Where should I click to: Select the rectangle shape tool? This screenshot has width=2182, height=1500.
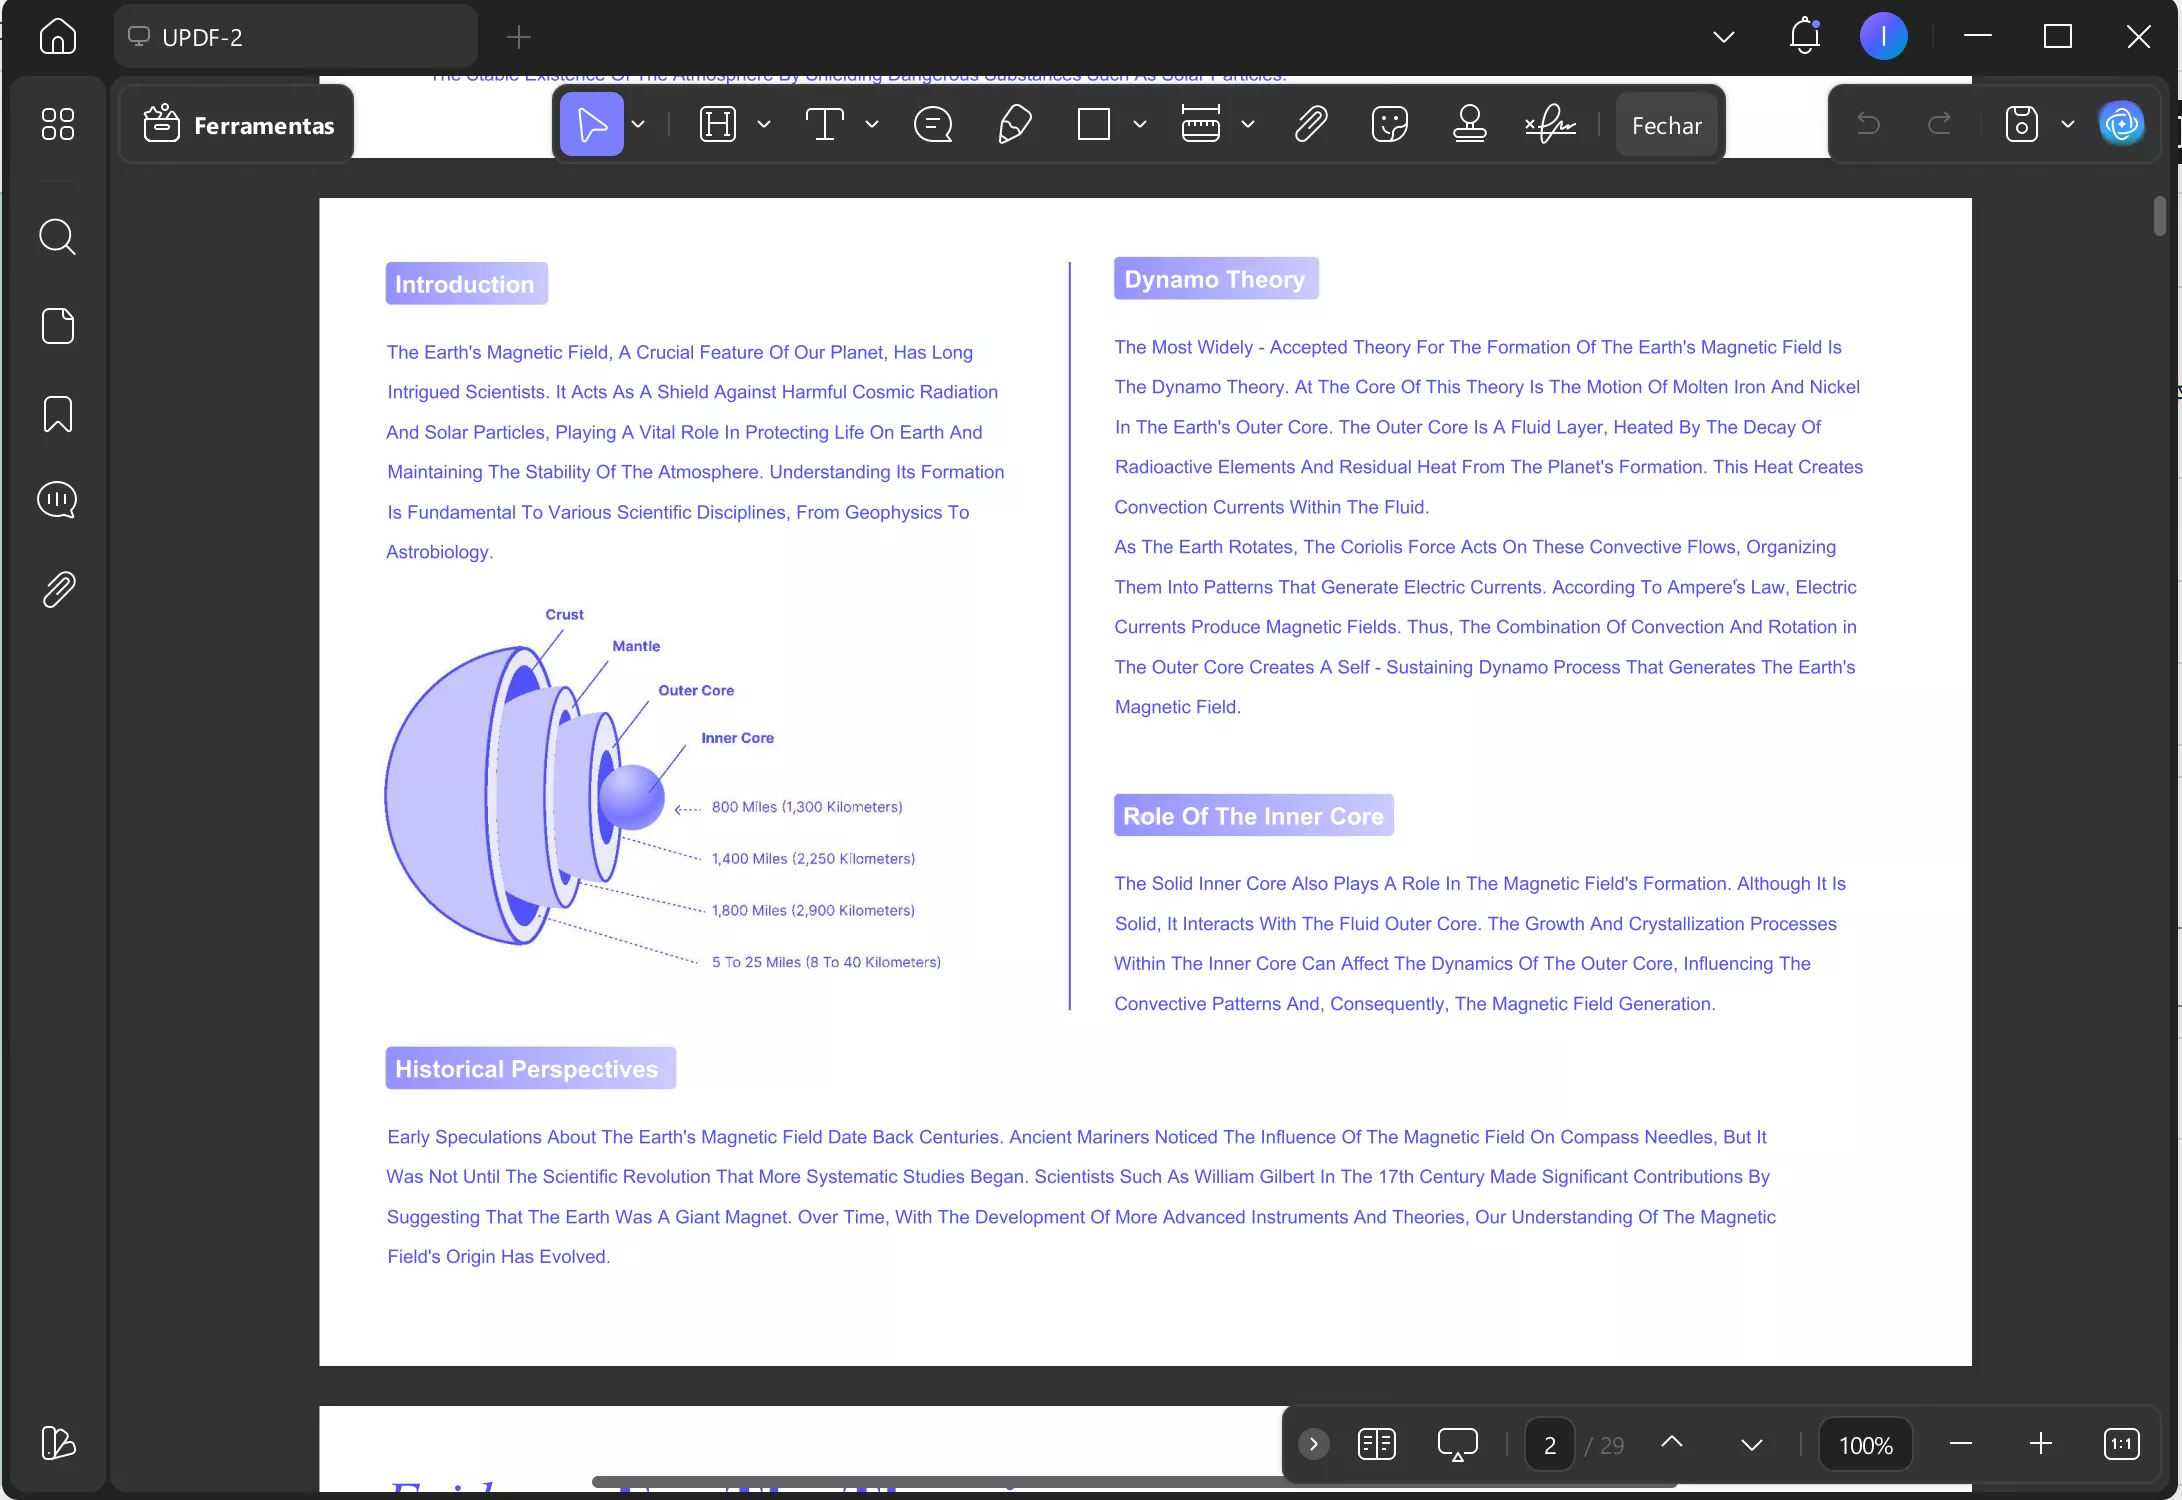pyautogui.click(x=1093, y=125)
